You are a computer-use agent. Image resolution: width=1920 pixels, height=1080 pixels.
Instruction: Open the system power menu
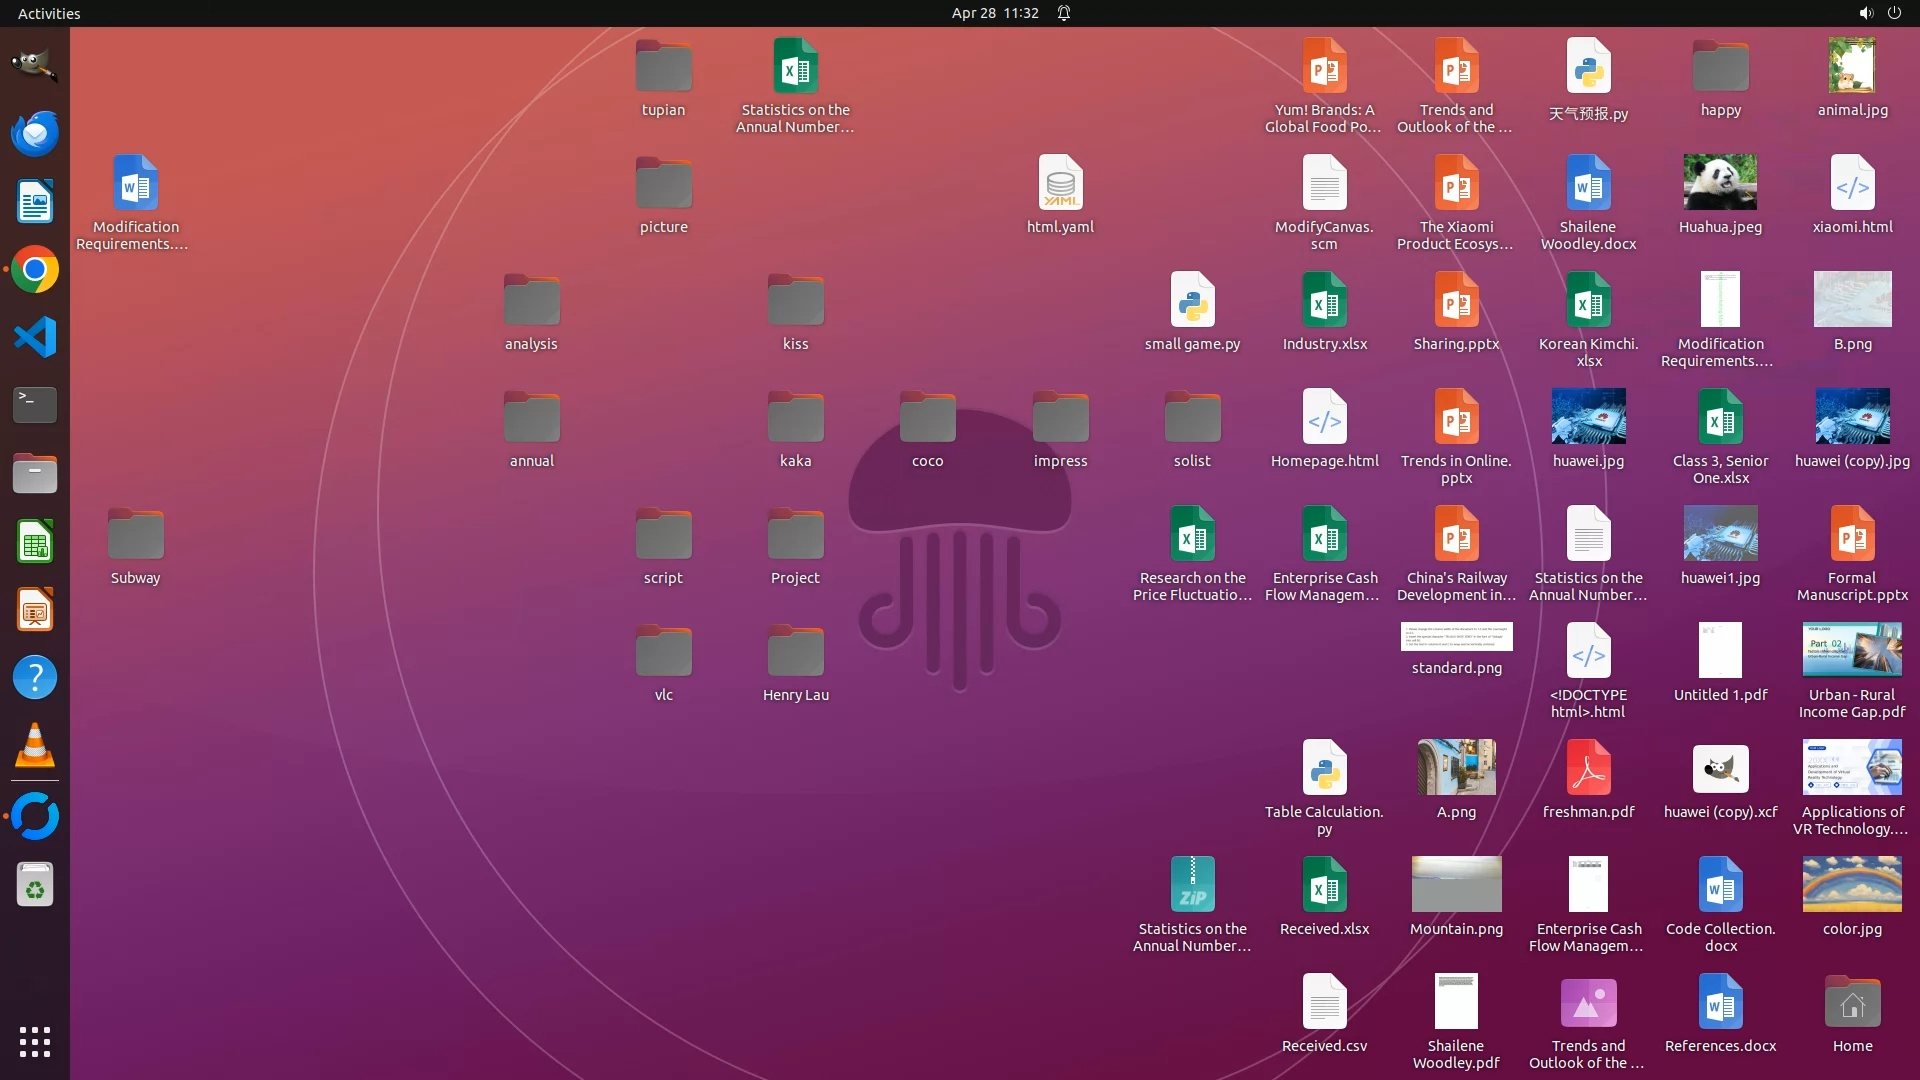point(1894,13)
